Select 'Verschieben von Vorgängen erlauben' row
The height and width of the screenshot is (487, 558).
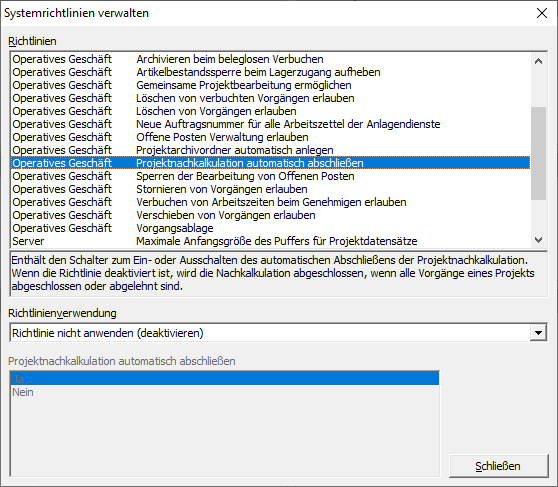tap(270, 215)
